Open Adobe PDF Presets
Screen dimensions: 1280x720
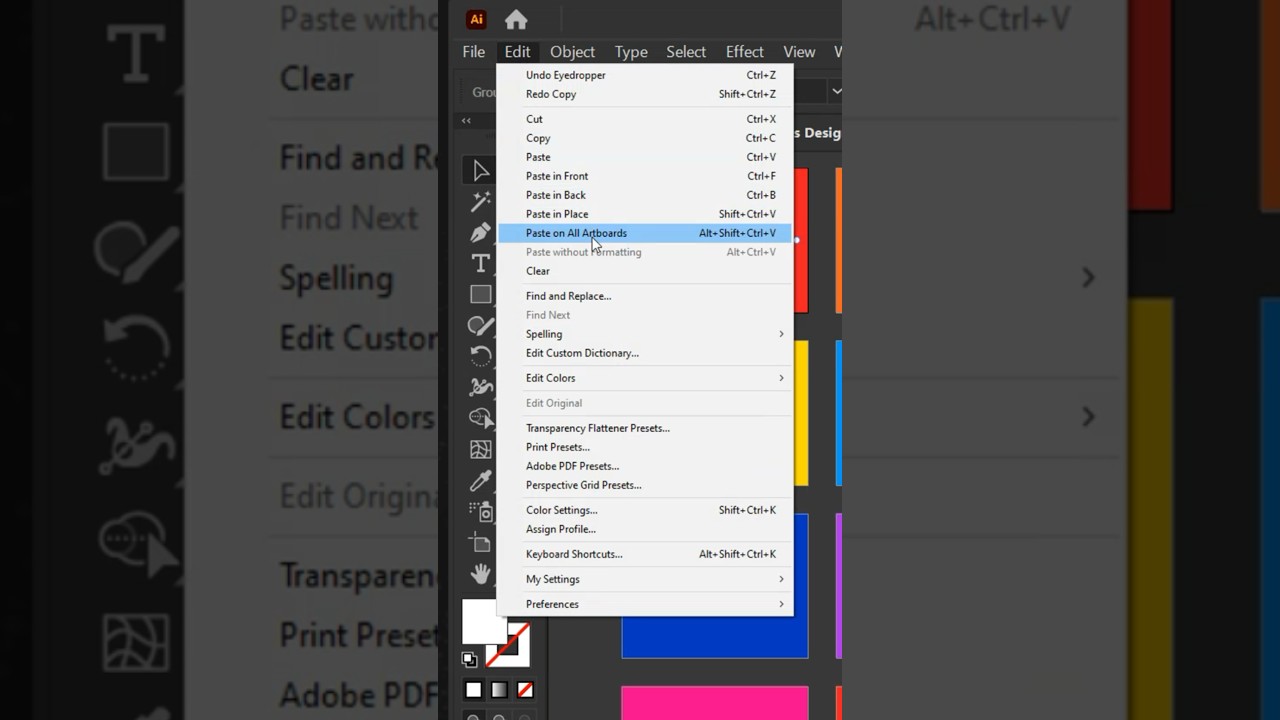(x=646, y=466)
